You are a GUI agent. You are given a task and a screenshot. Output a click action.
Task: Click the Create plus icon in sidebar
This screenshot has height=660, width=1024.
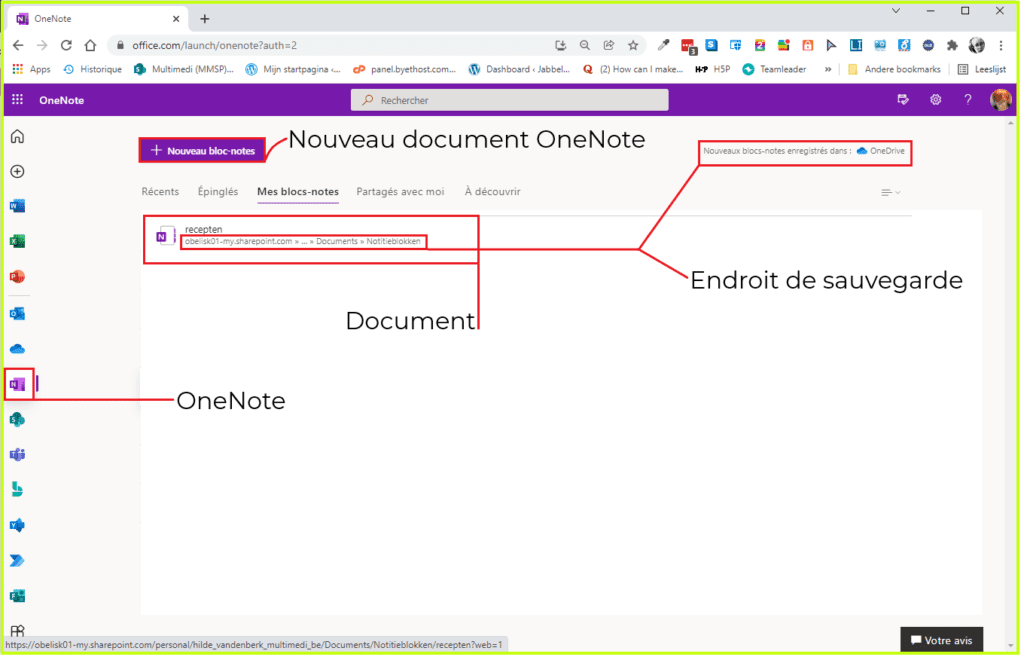(18, 172)
